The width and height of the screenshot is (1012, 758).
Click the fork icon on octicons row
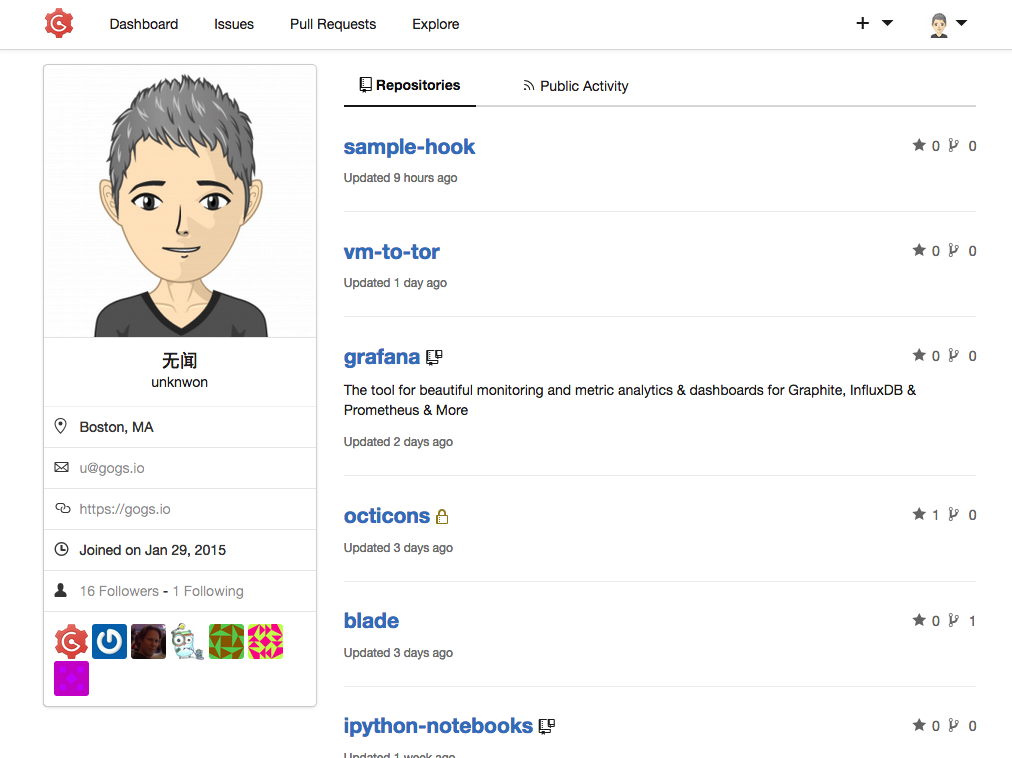click(x=953, y=514)
